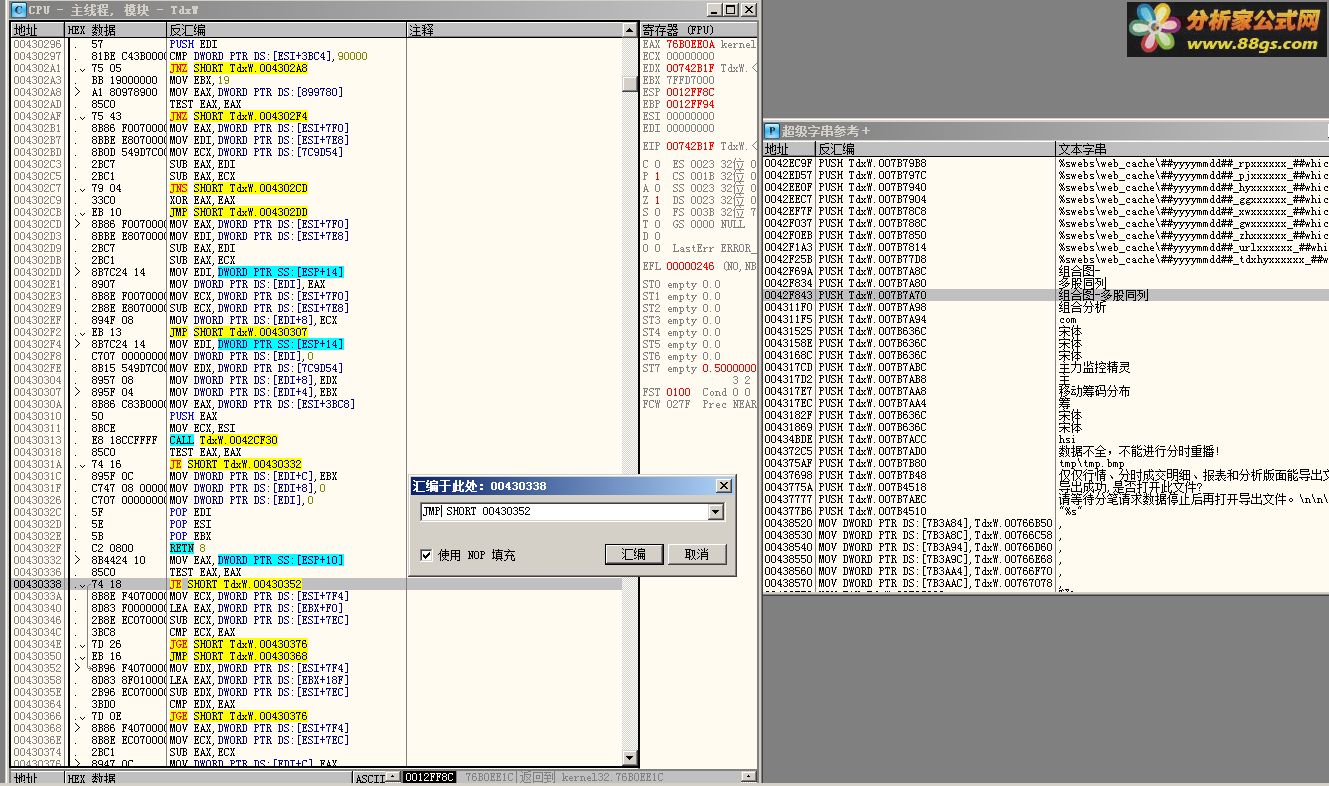
Task: Click the 汇编 button
Action: pyautogui.click(x=634, y=554)
